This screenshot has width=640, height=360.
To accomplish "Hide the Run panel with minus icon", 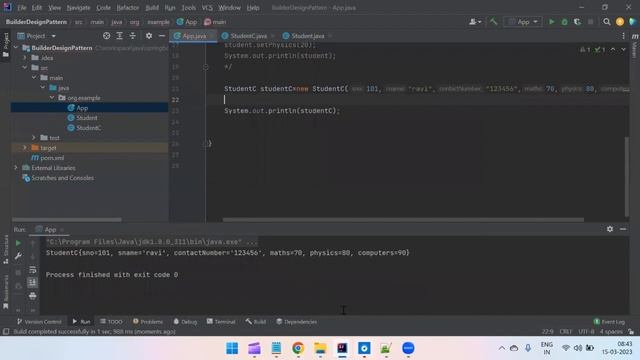I will click(x=623, y=229).
